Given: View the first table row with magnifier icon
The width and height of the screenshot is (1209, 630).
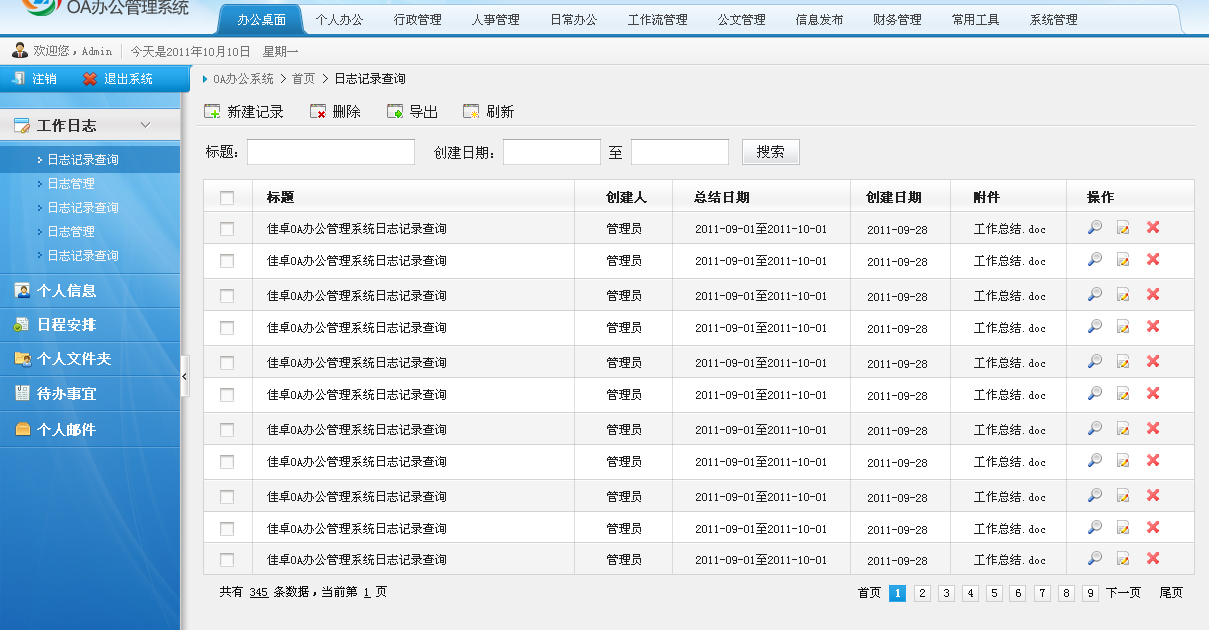Looking at the screenshot, I should click(x=1095, y=228).
